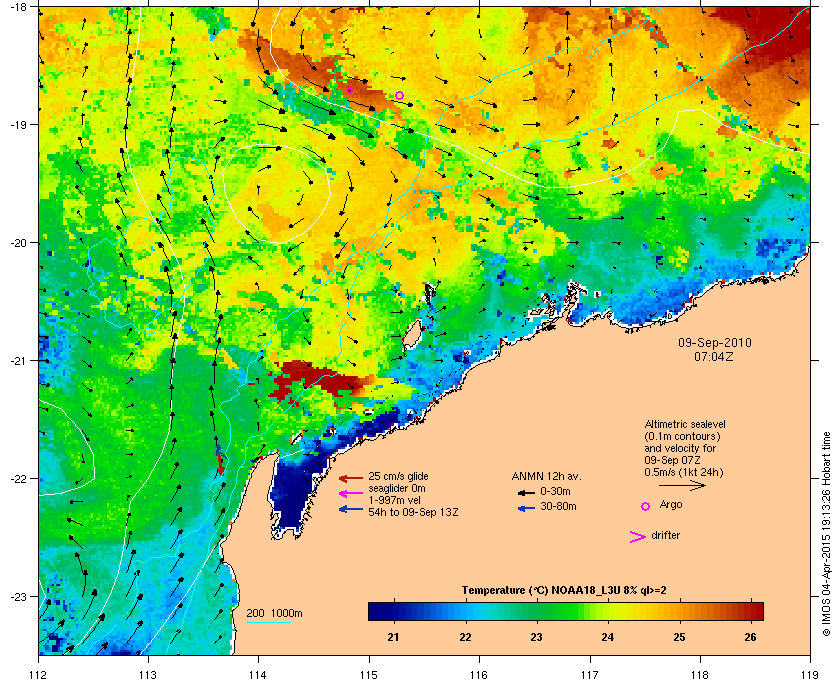Click the '(0.1m contours)' legend line
The height and width of the screenshot is (680, 840).
coord(682,436)
